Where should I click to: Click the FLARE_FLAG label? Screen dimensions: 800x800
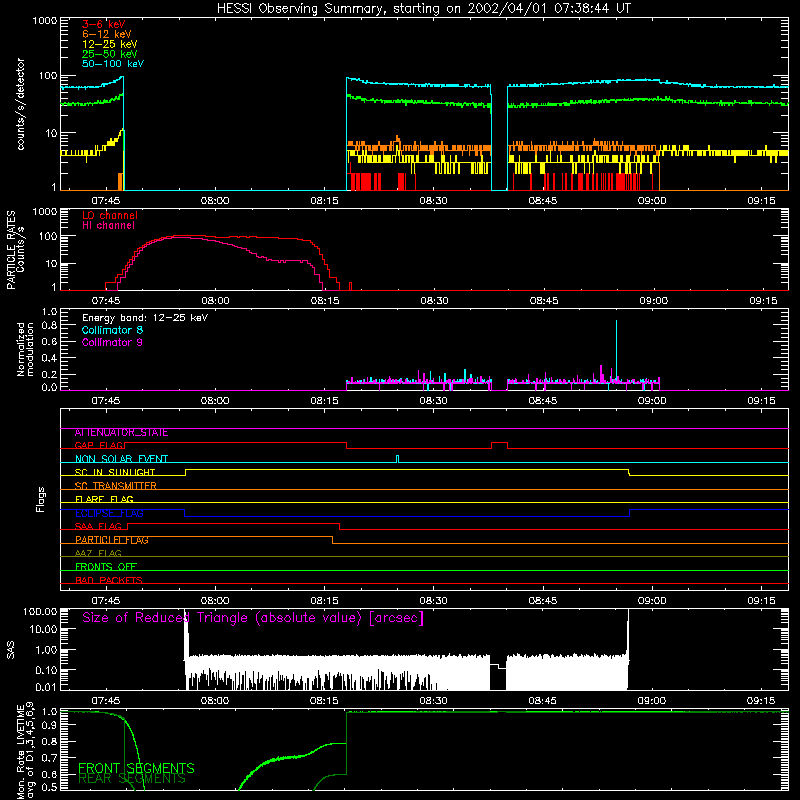pos(104,499)
